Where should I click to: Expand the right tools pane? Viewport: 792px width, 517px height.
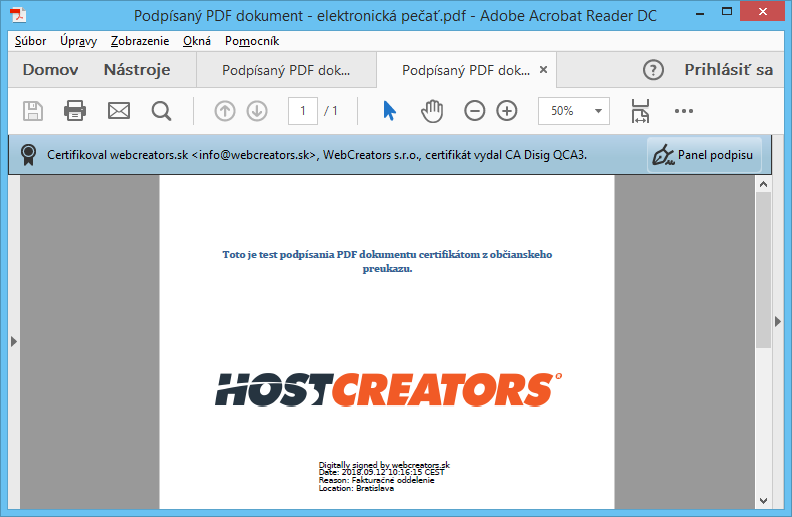coord(778,321)
